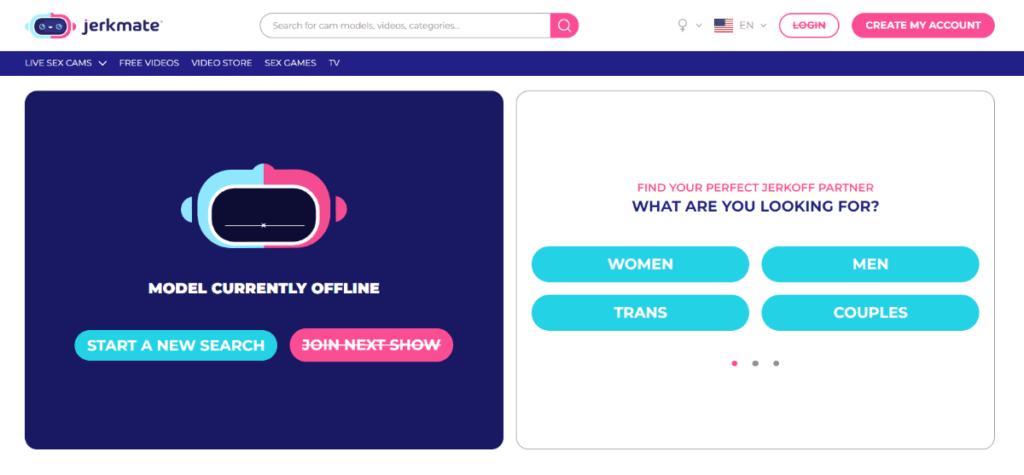Switch to the second carousel dot
This screenshot has height=475, width=1024.
point(755,363)
